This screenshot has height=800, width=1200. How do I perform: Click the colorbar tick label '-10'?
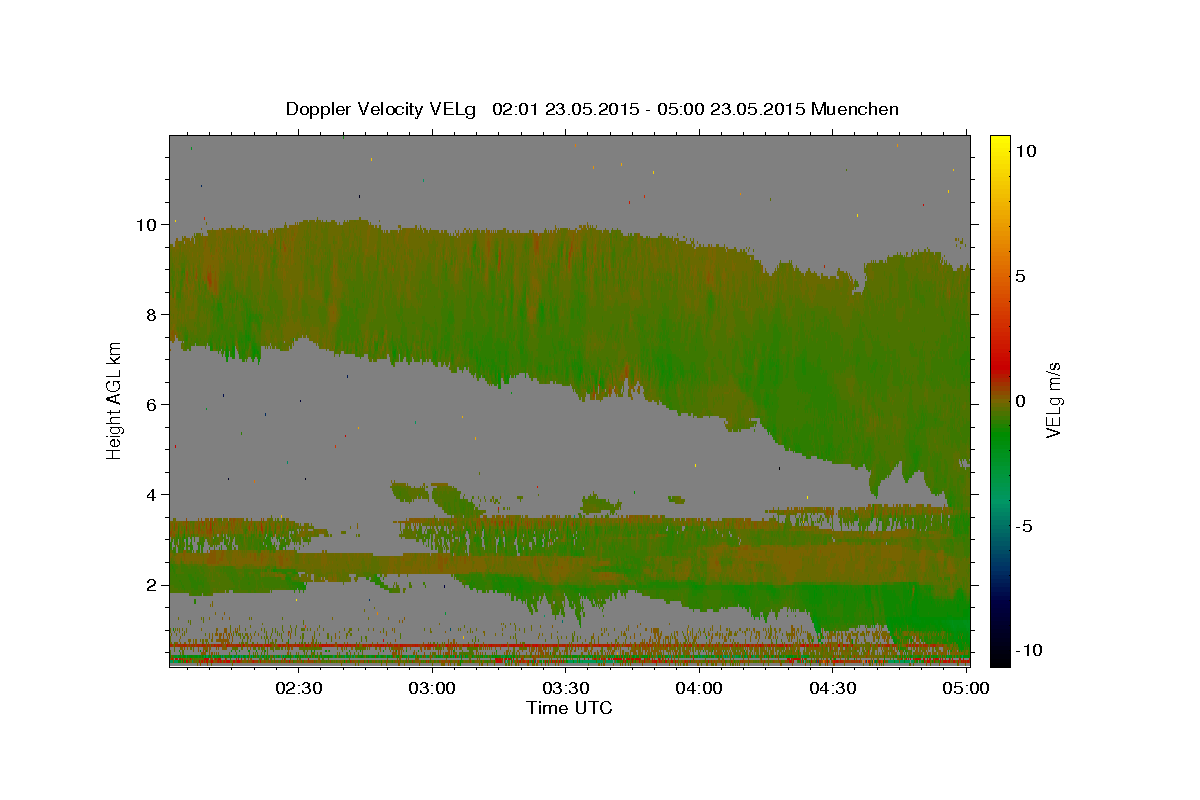1027,650
